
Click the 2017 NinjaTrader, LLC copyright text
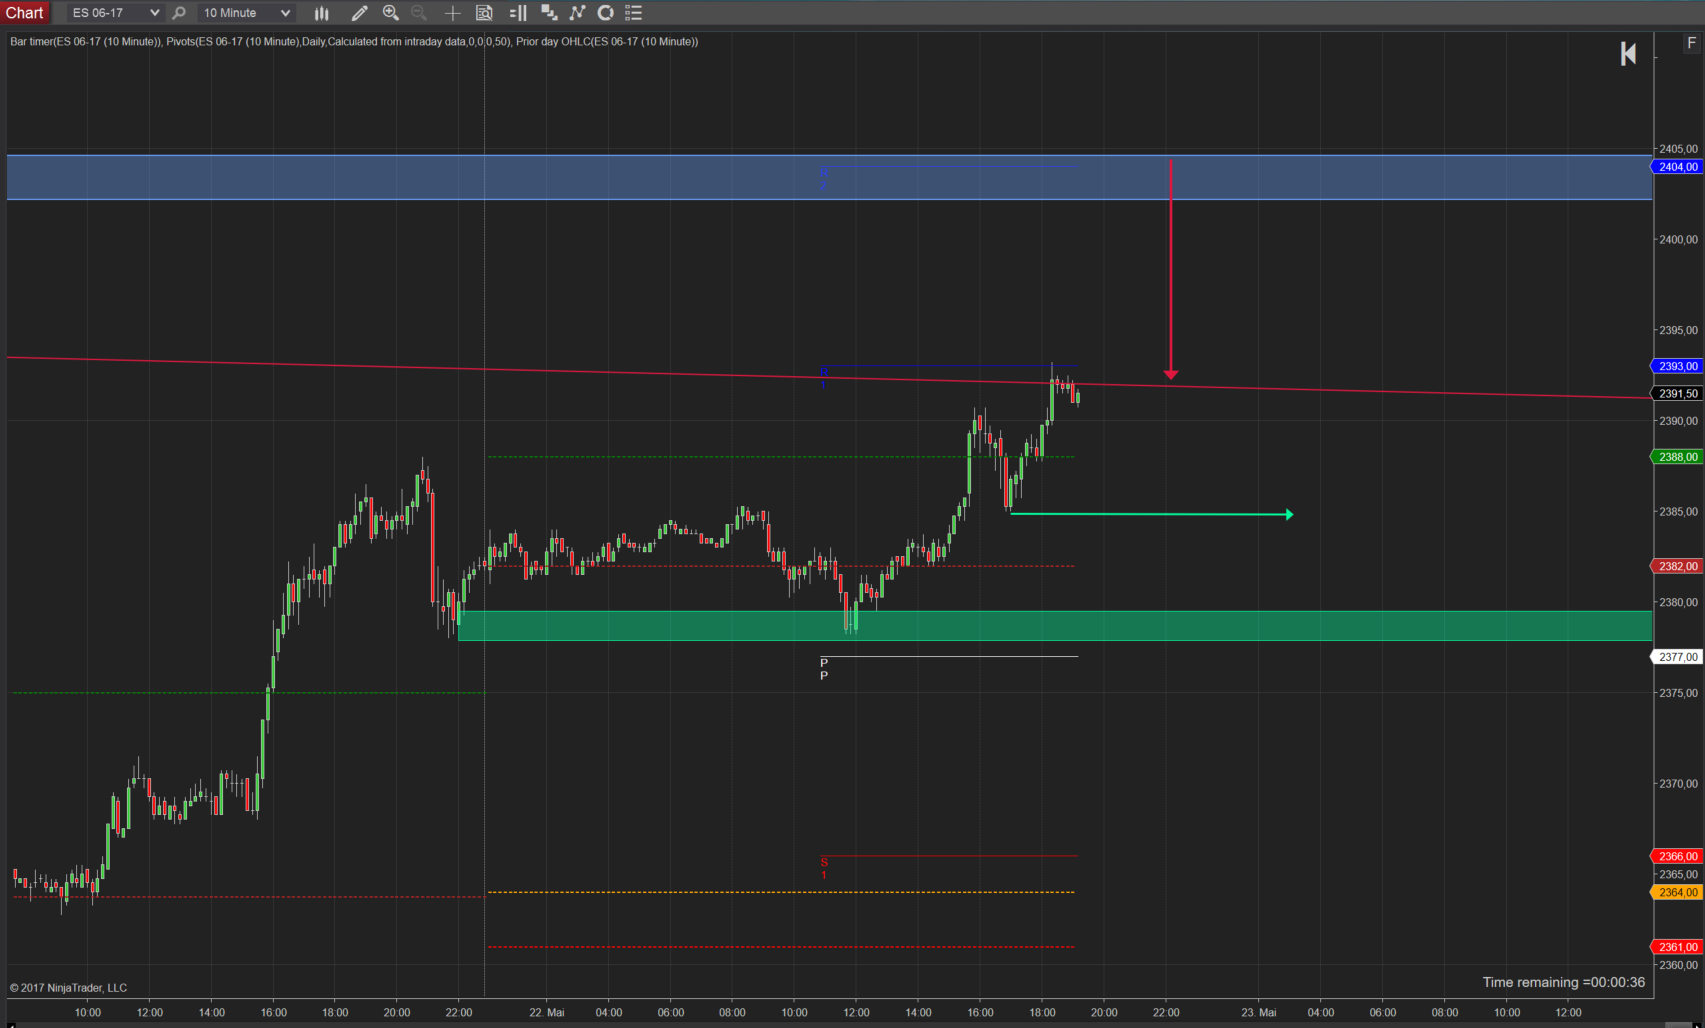coord(69,988)
